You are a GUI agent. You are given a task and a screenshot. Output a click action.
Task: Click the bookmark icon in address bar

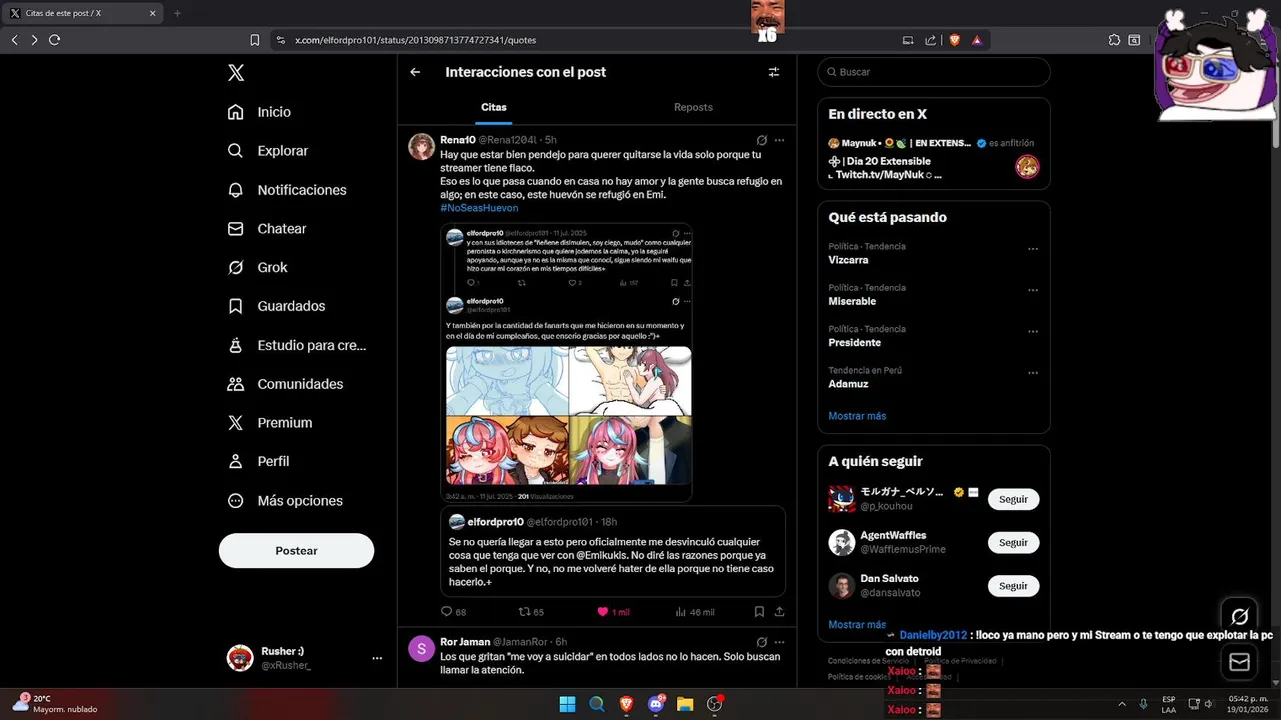pos(254,40)
